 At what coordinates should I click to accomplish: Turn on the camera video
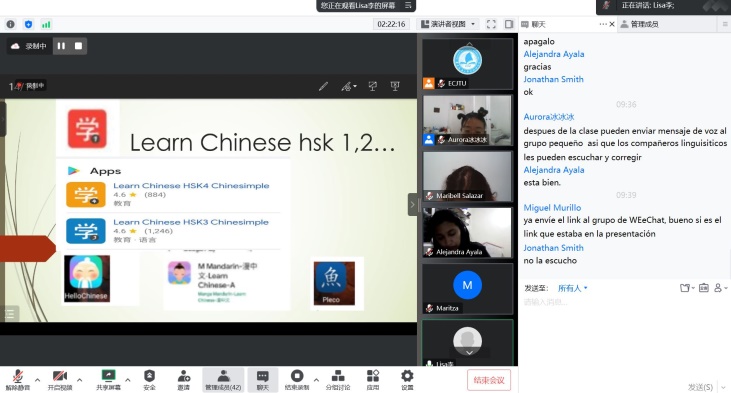60,379
